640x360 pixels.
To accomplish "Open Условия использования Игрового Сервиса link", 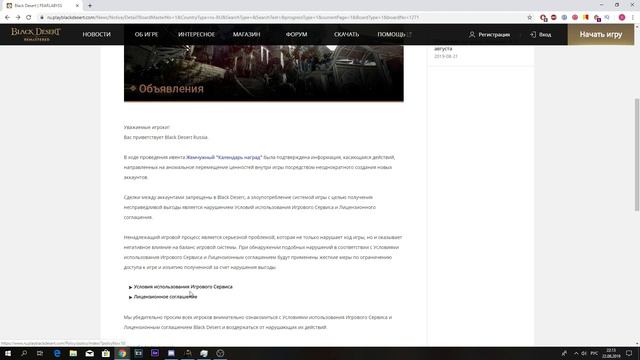I will [183, 287].
